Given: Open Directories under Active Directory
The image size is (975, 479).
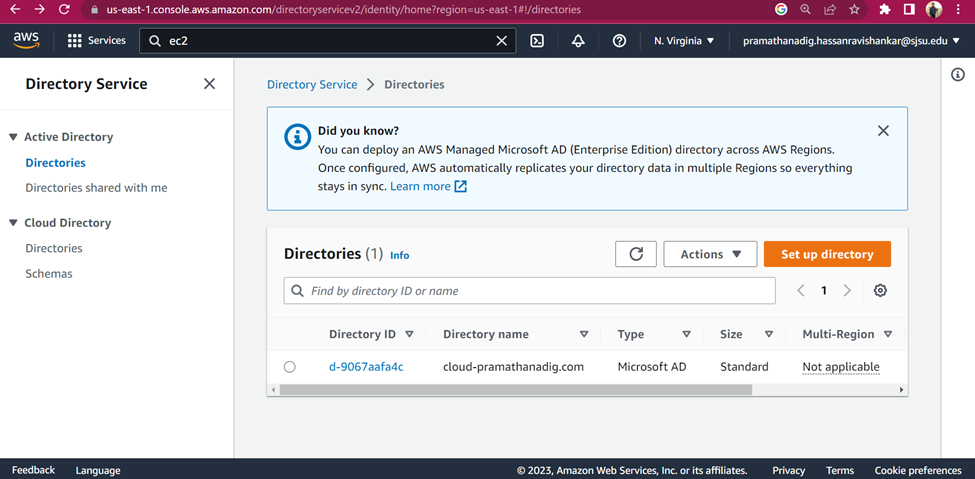Looking at the screenshot, I should coord(55,163).
